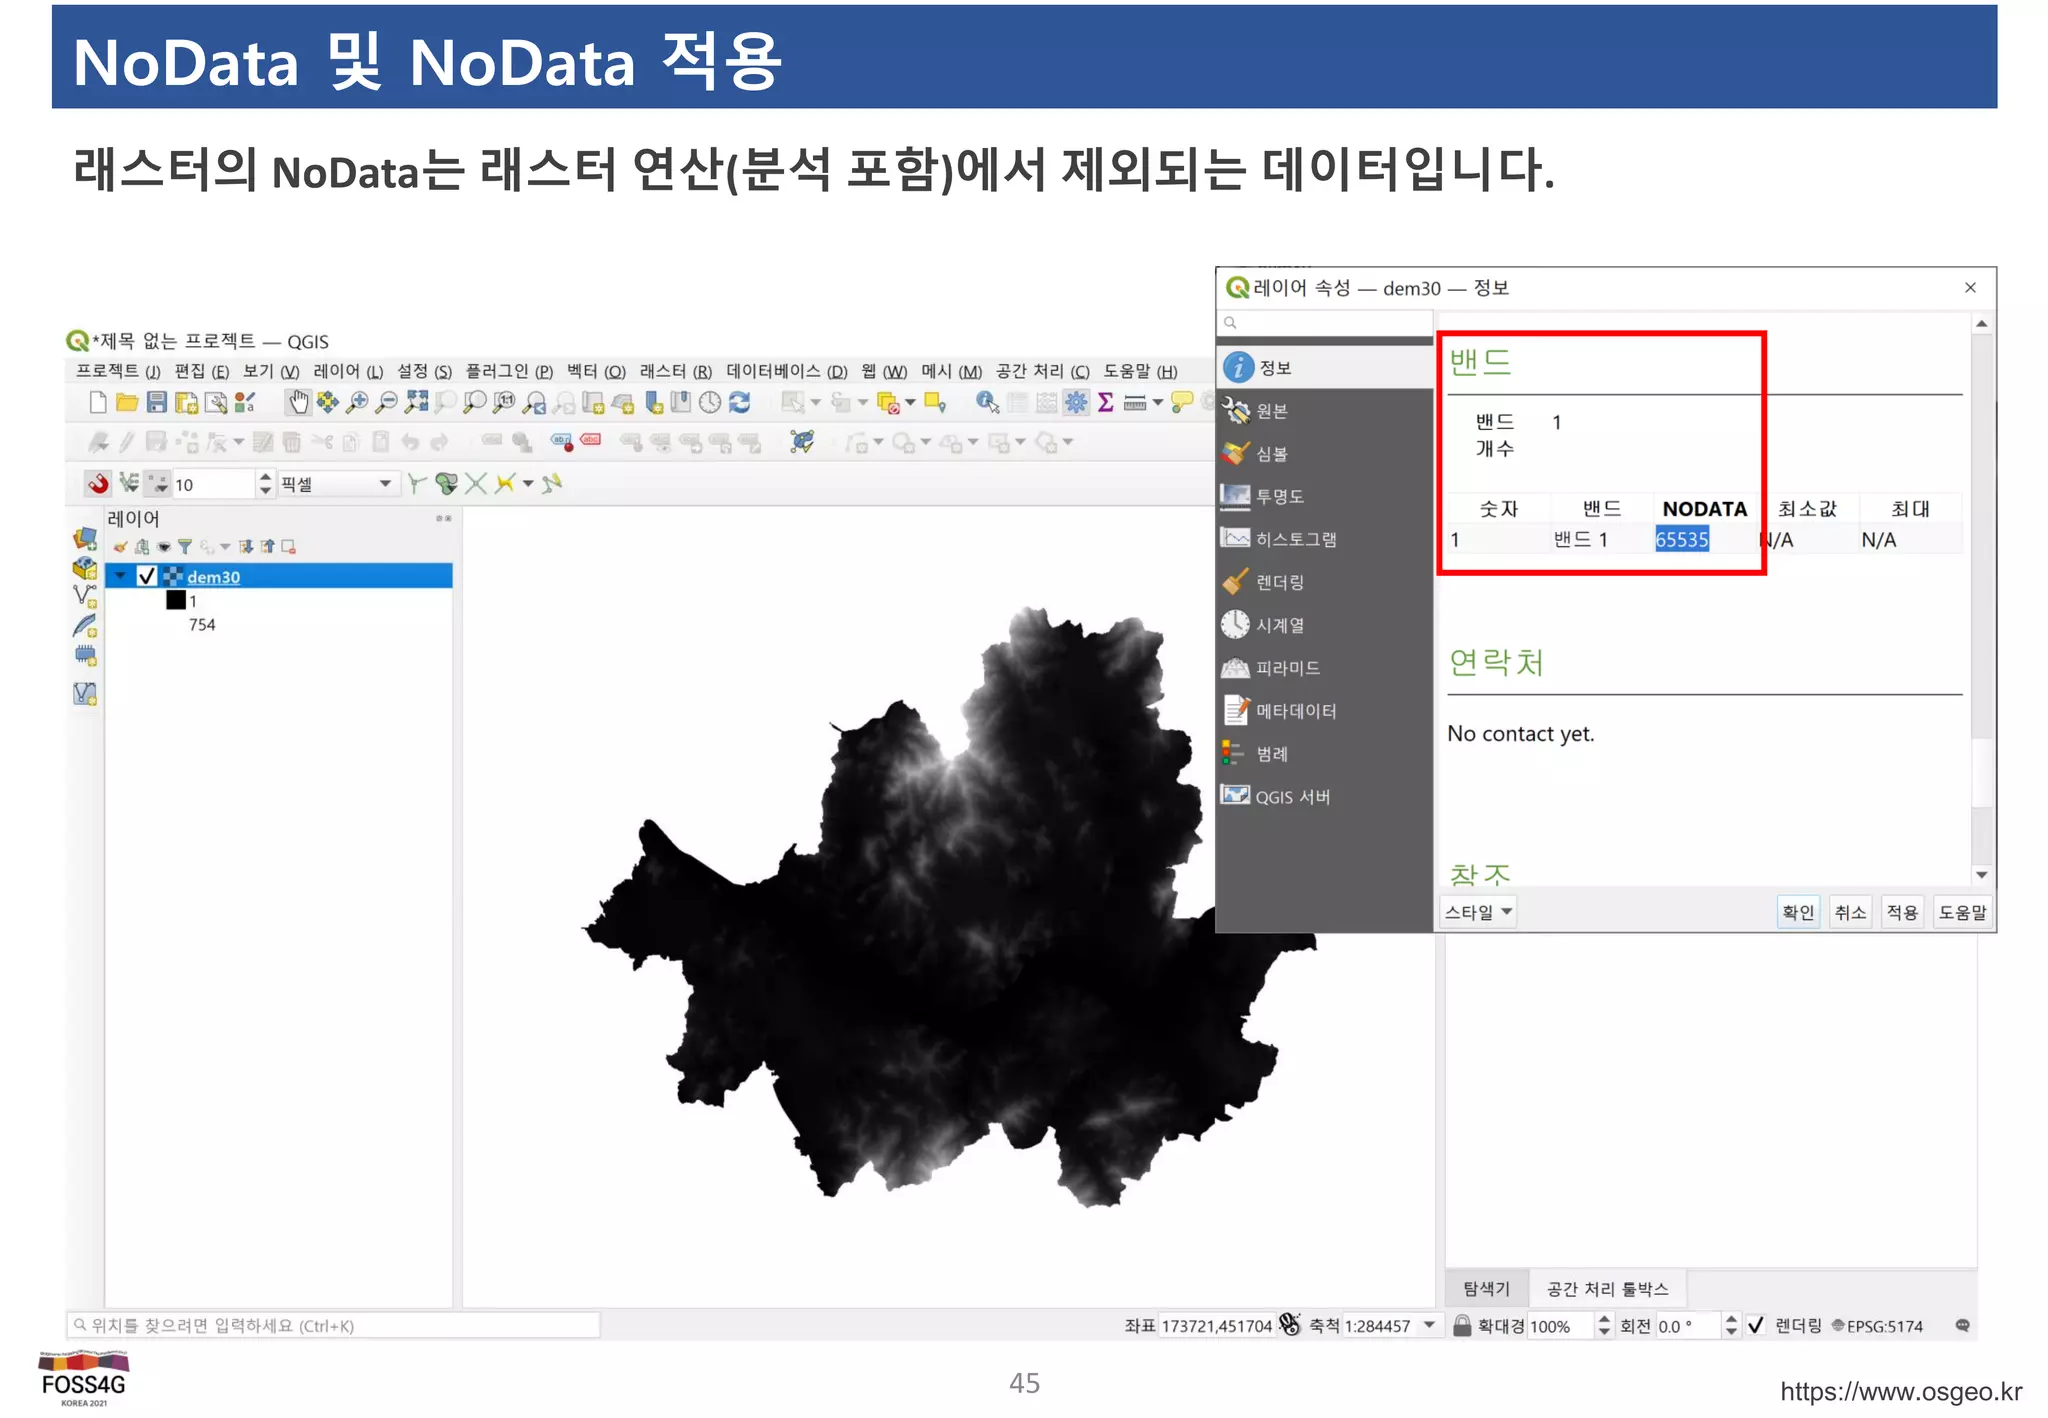Screen dimensions: 2048x1418
Task: Select the Zoom Out magnifier tool
Action: click(x=386, y=403)
